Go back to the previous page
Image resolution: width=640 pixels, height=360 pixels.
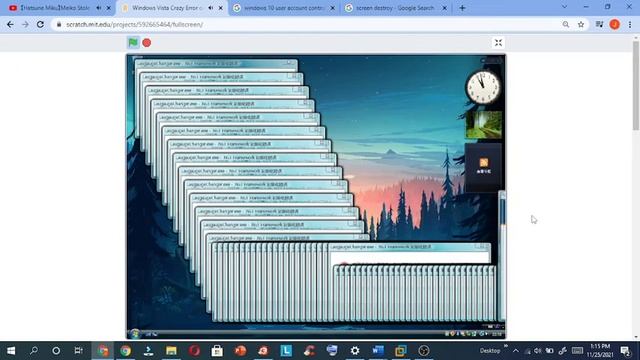click(x=10, y=24)
